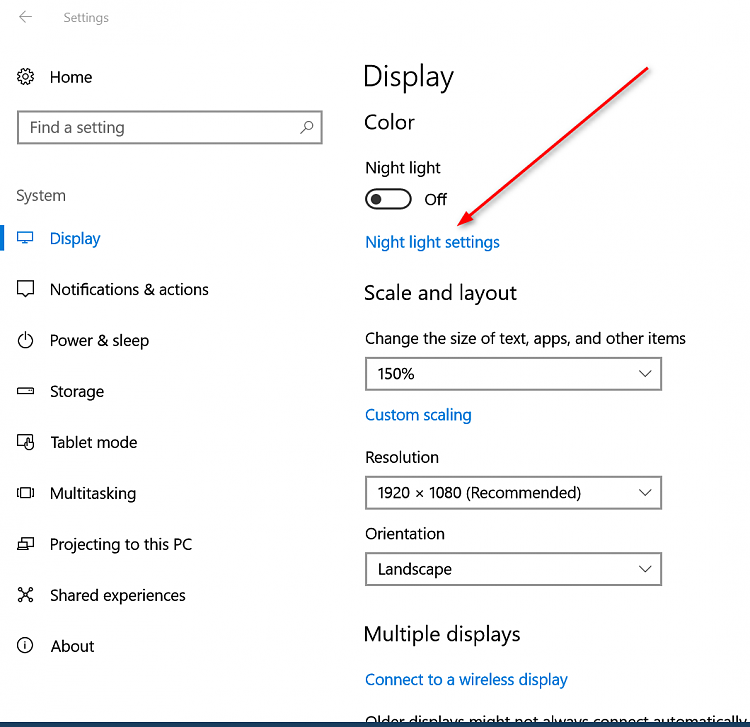Screen dimensions: 750x727
Task: Click the Multitasking icon
Action: pyautogui.click(x=25, y=493)
